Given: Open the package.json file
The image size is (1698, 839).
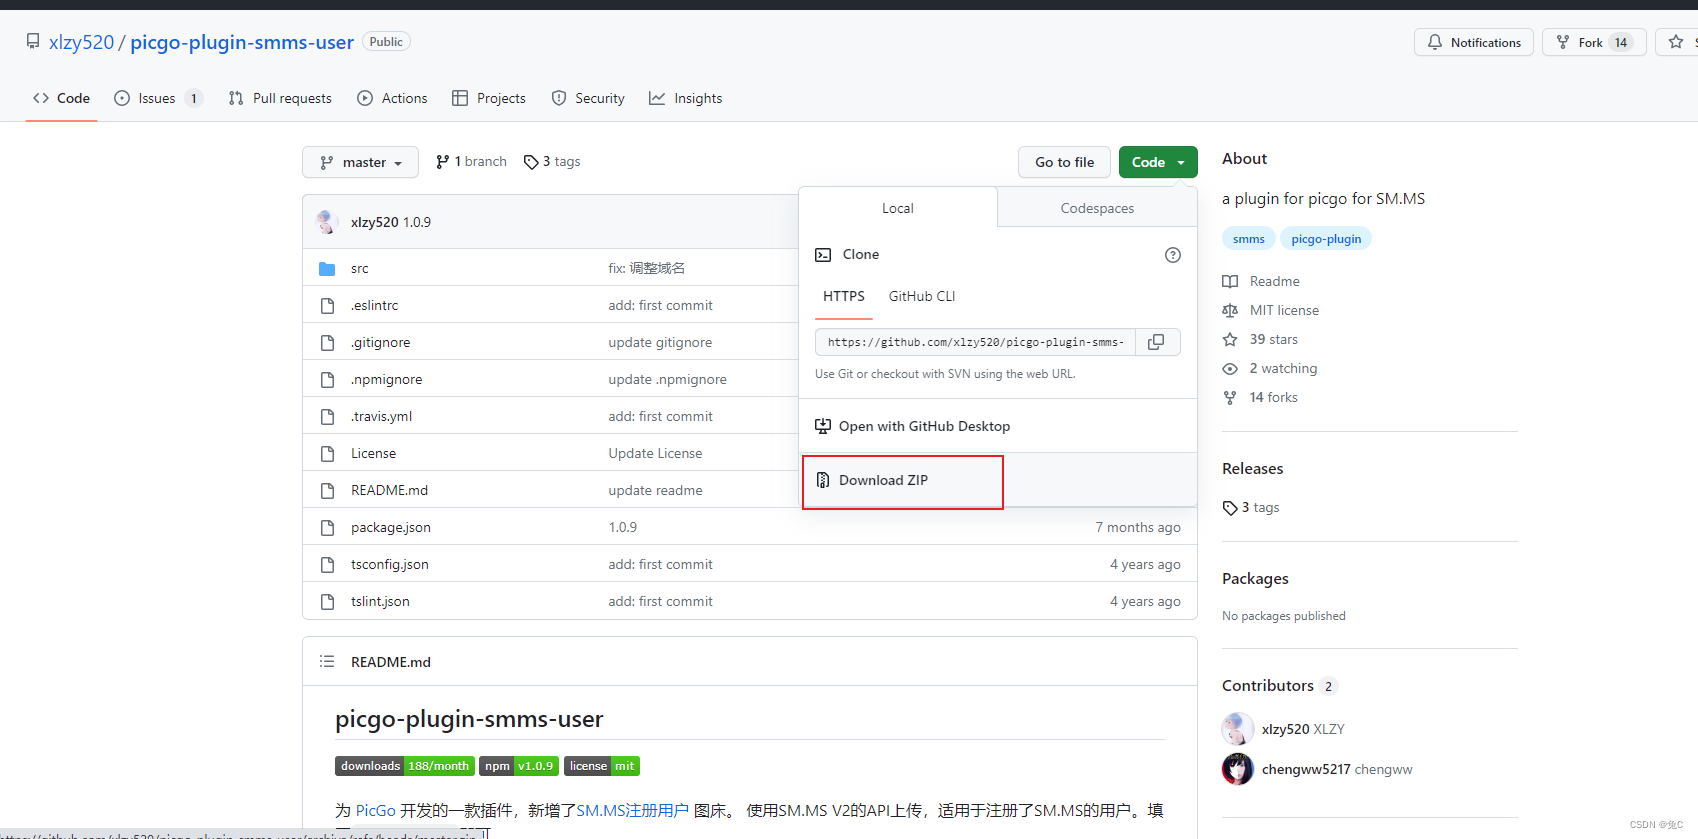Looking at the screenshot, I should pyautogui.click(x=391, y=527).
